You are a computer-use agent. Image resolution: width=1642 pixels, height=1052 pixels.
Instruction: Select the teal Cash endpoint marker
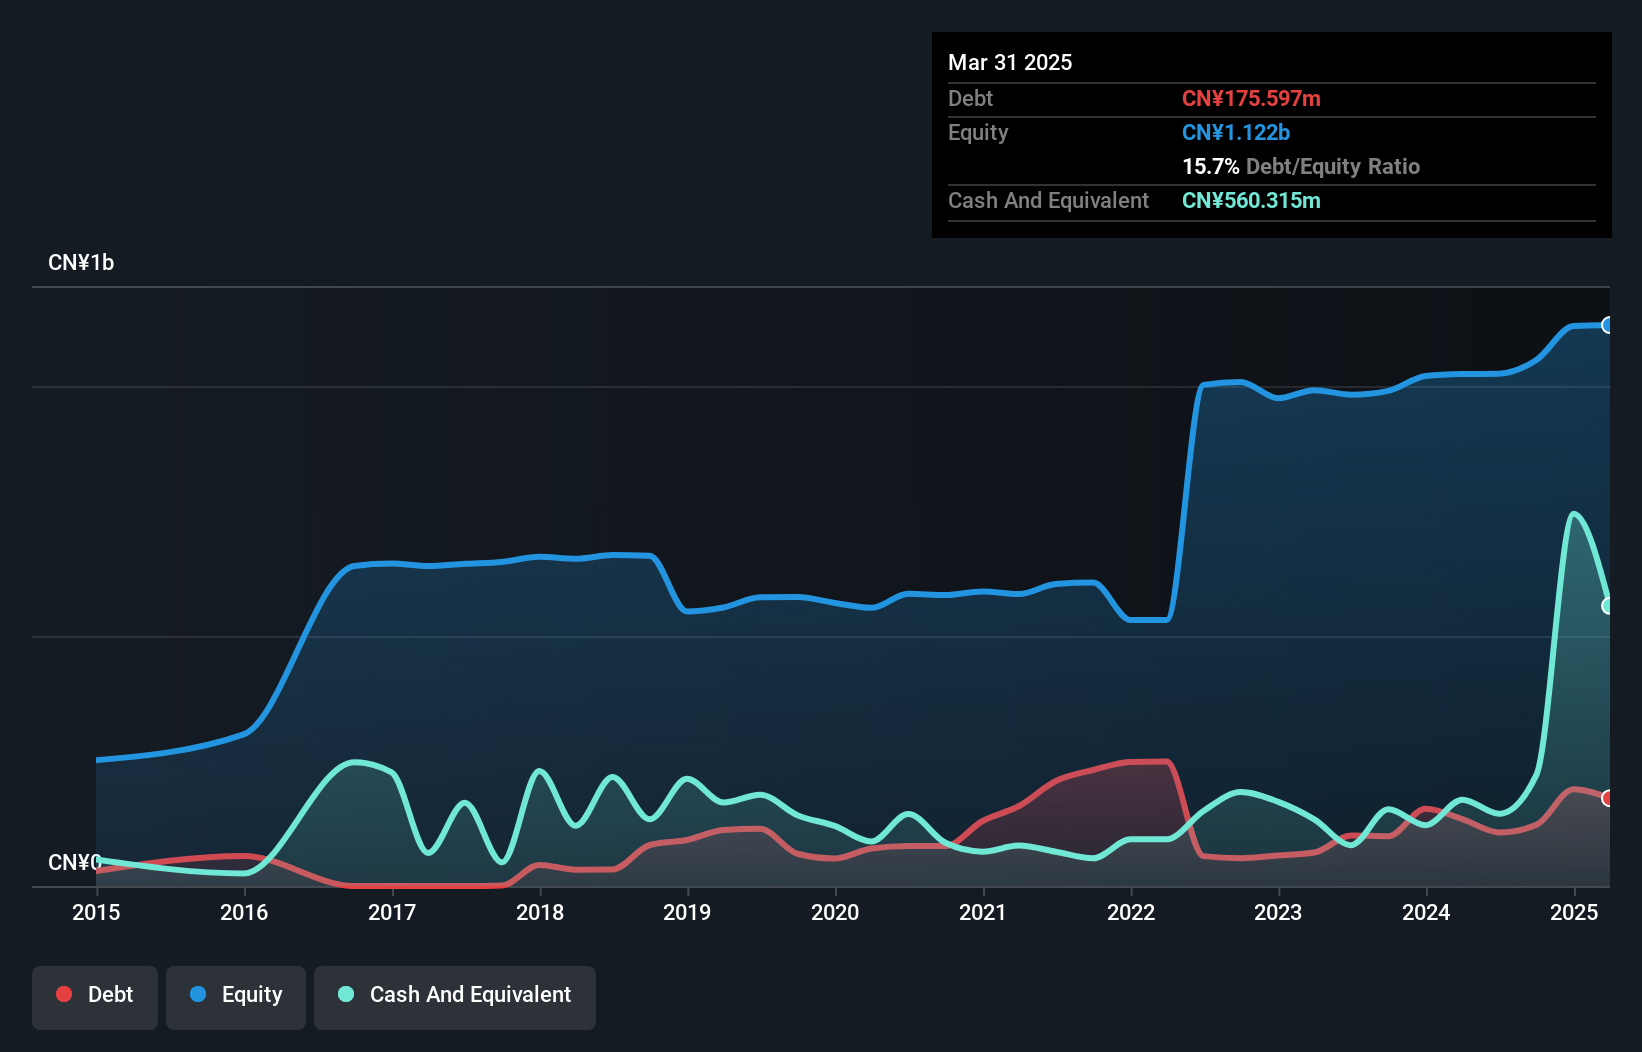click(1608, 606)
